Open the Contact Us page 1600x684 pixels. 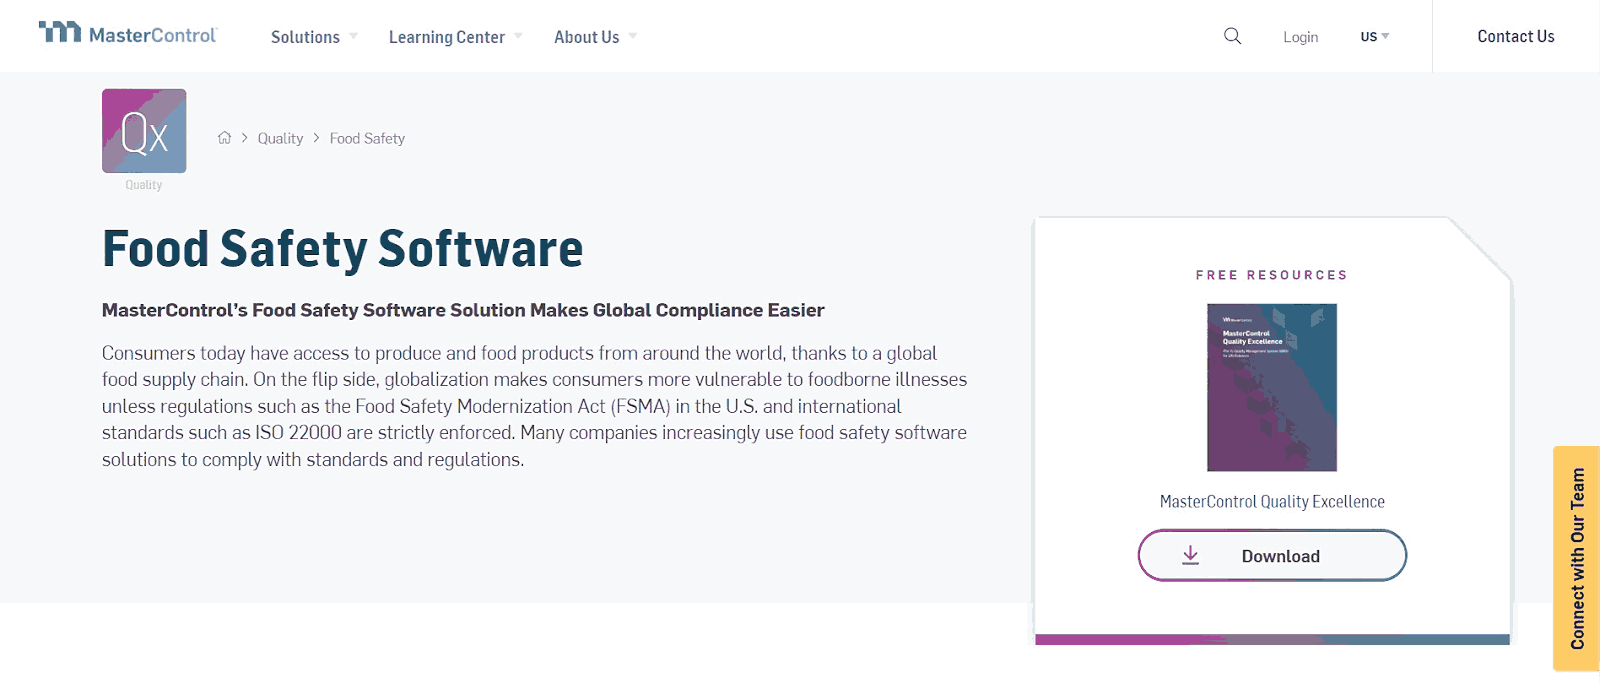1516,36
